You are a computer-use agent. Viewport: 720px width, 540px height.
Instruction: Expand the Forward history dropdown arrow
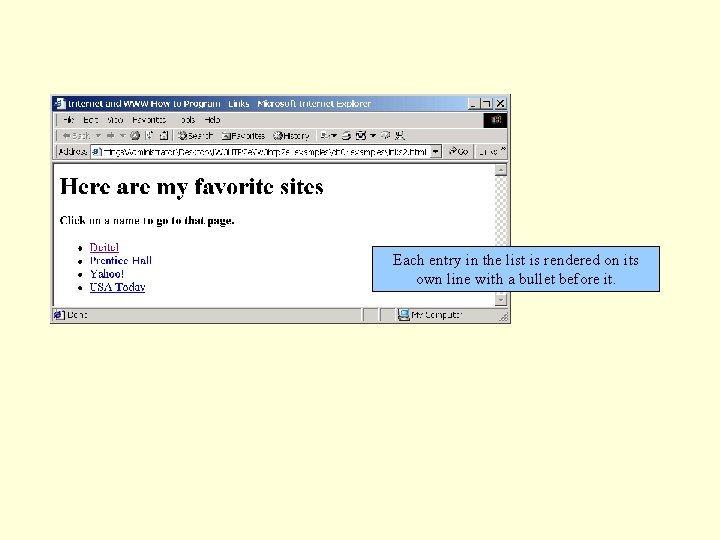[x=123, y=135]
